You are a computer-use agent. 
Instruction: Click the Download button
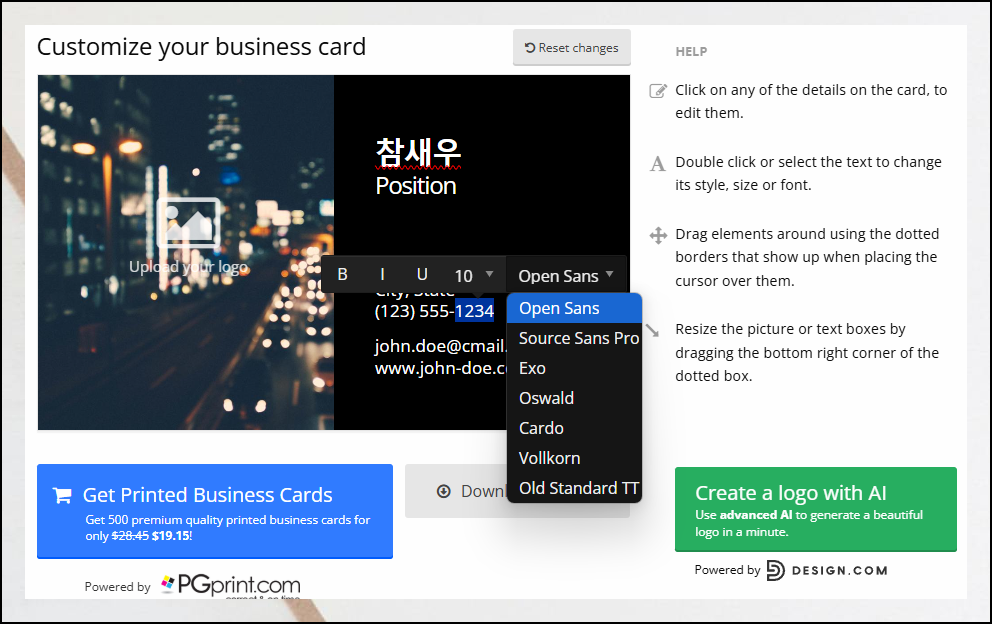pos(456,491)
